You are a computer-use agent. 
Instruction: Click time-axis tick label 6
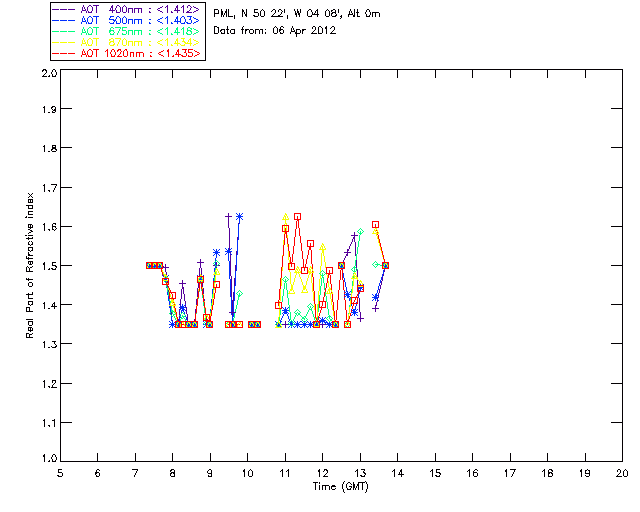[x=98, y=473]
